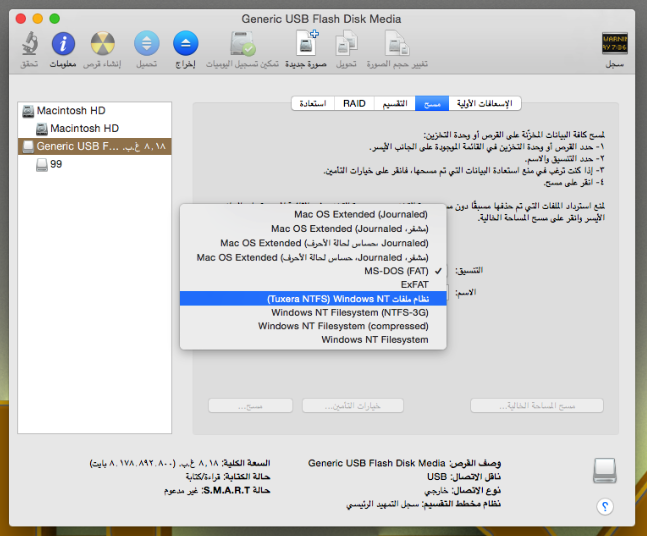Click the Convert toolbar icon
Viewport: 647px width, 536px height.
(346, 43)
